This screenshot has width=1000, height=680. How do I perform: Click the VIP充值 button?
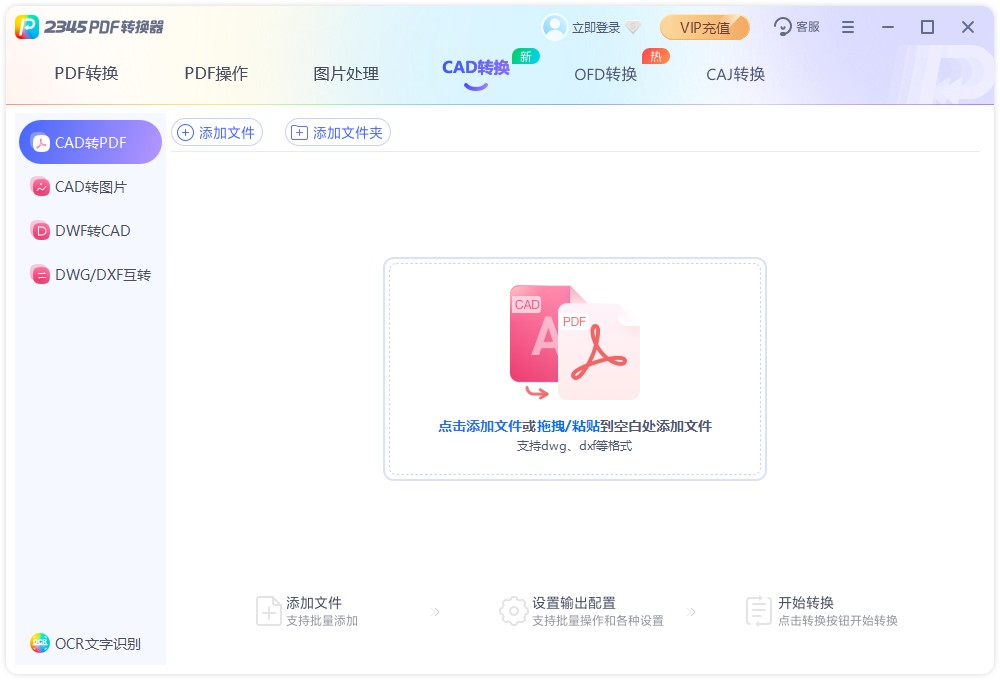(704, 27)
